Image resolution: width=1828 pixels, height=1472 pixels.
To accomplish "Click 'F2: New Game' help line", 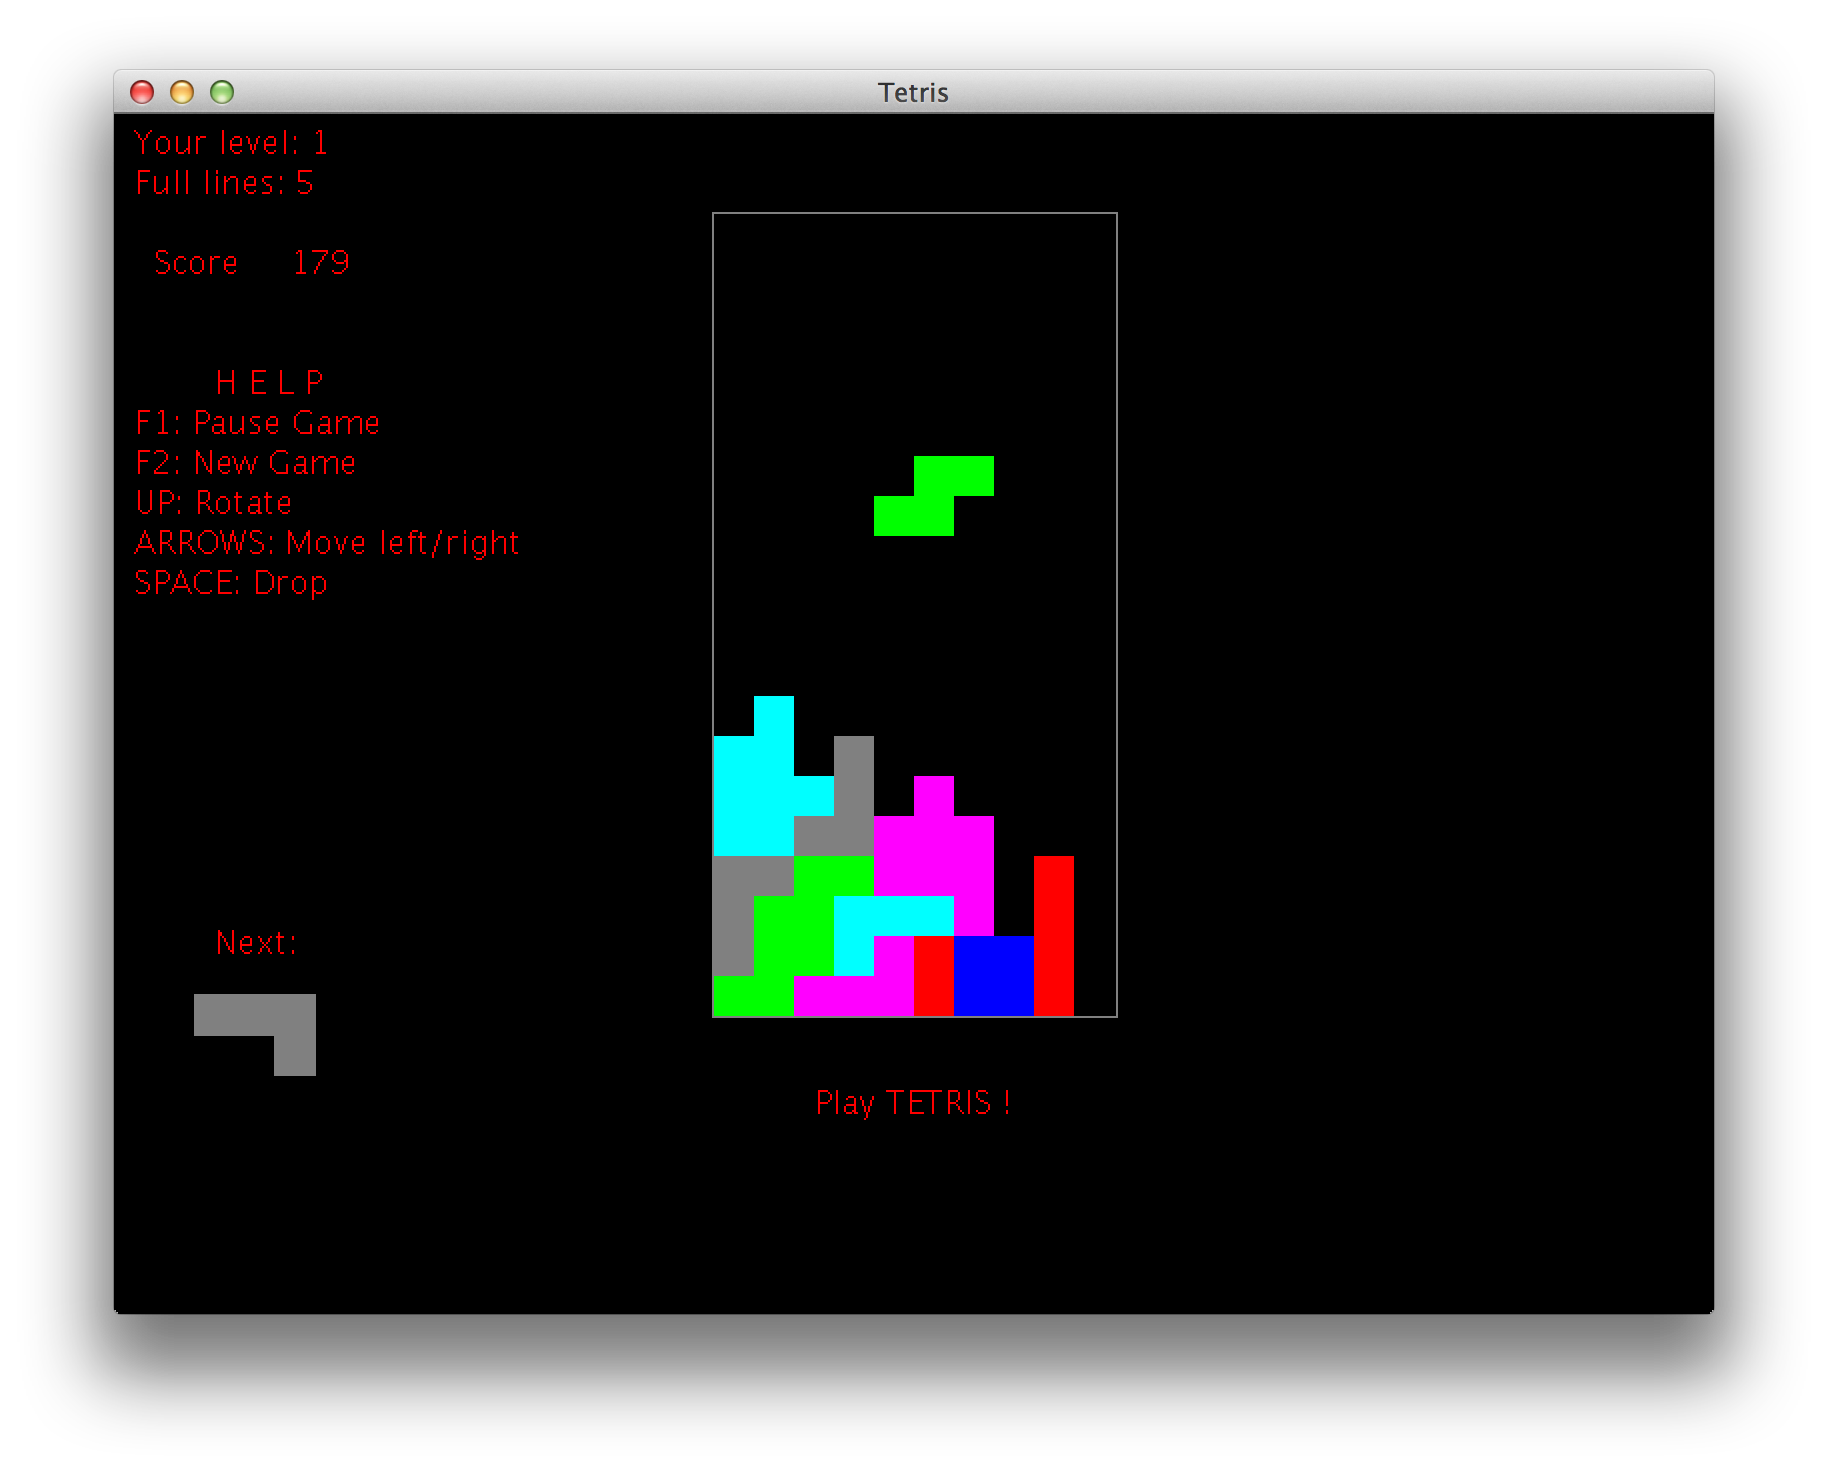I will (245, 463).
